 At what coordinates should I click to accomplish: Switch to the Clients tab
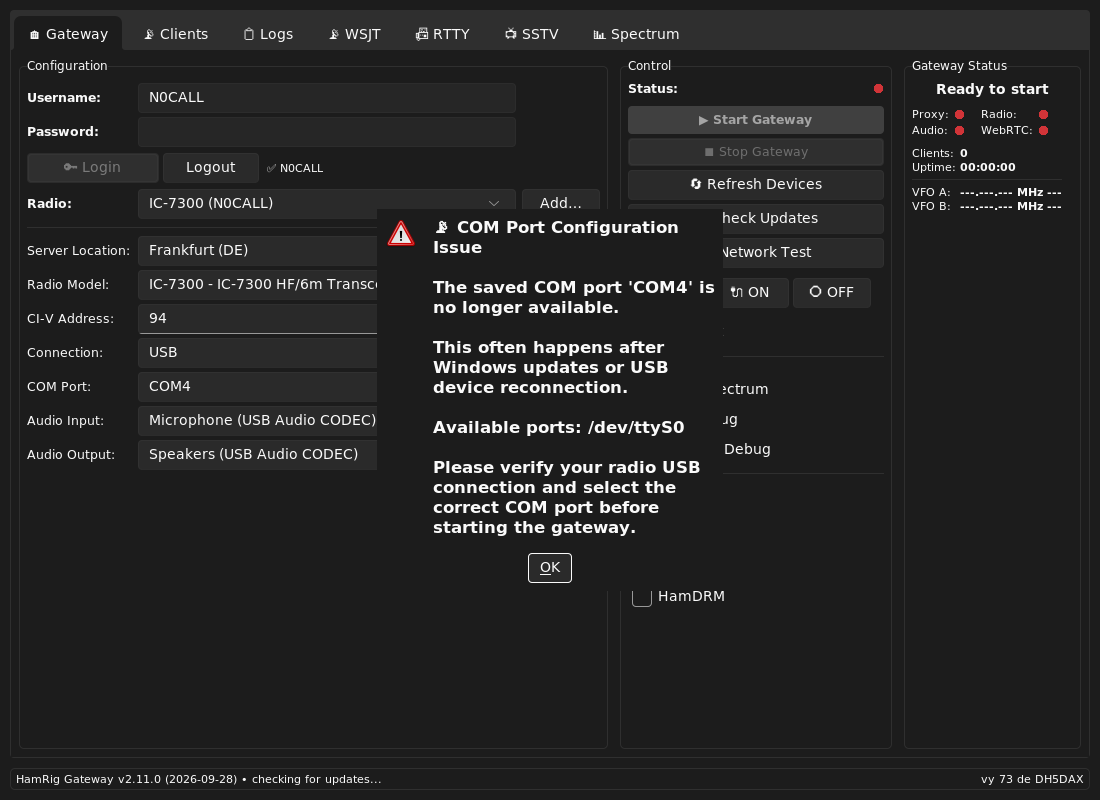pyautogui.click(x=176, y=34)
